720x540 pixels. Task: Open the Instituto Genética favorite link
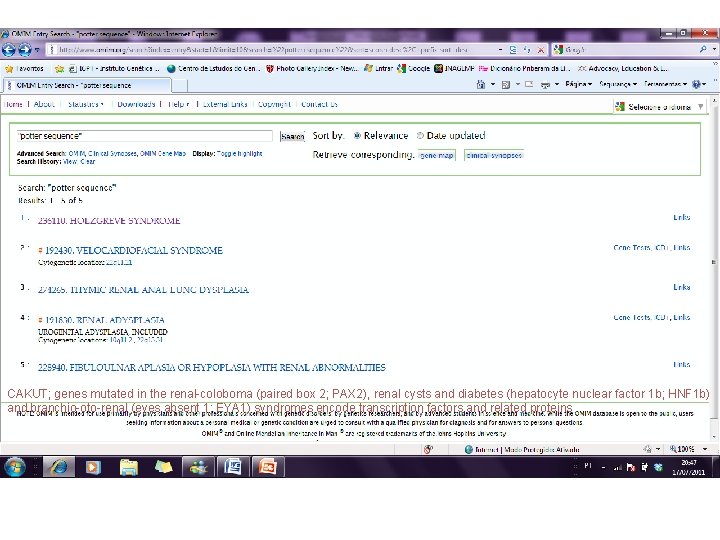tap(114, 68)
